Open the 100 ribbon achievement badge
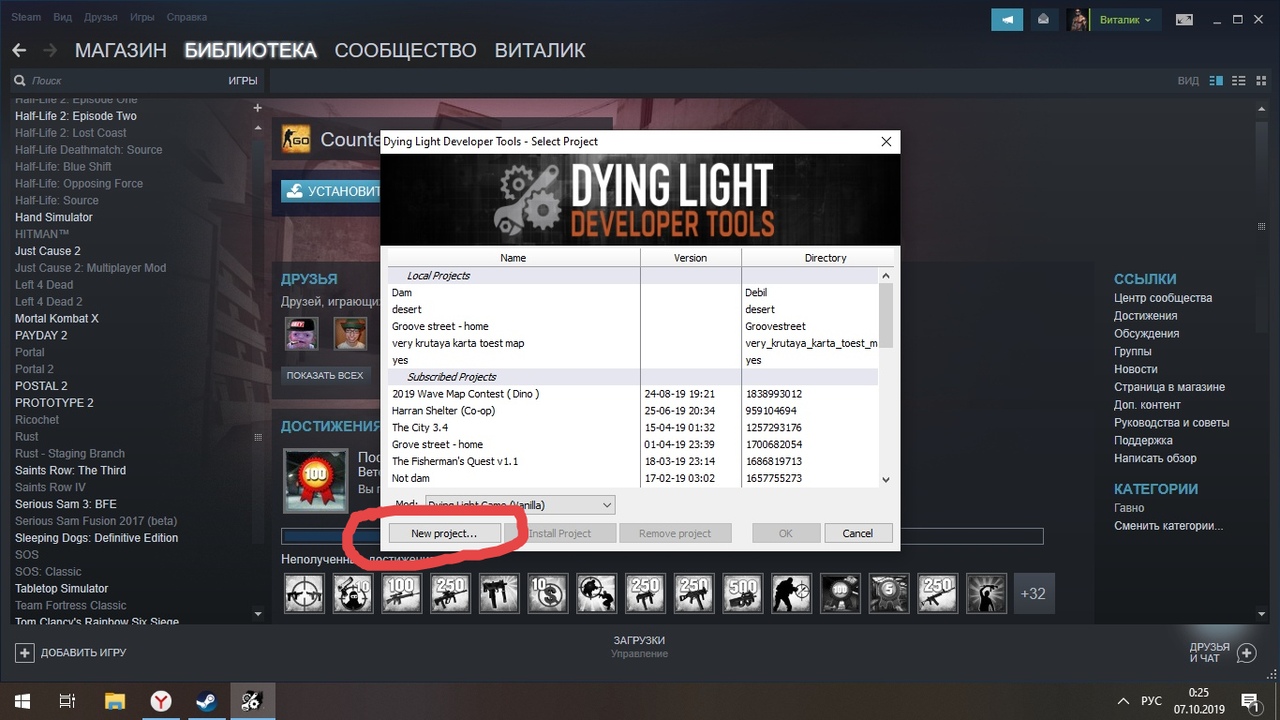This screenshot has width=1280, height=720. tap(315, 480)
